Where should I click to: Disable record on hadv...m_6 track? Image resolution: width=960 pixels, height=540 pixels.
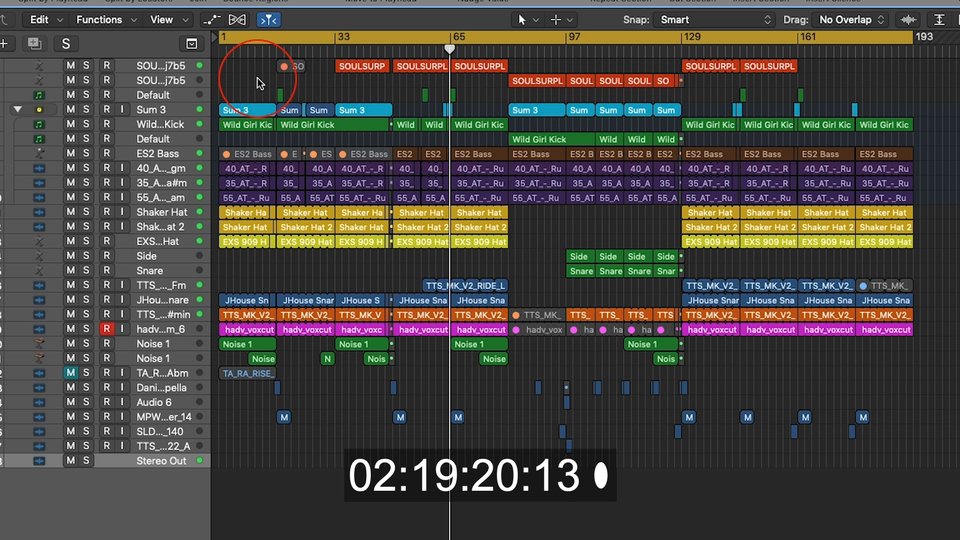(x=107, y=329)
